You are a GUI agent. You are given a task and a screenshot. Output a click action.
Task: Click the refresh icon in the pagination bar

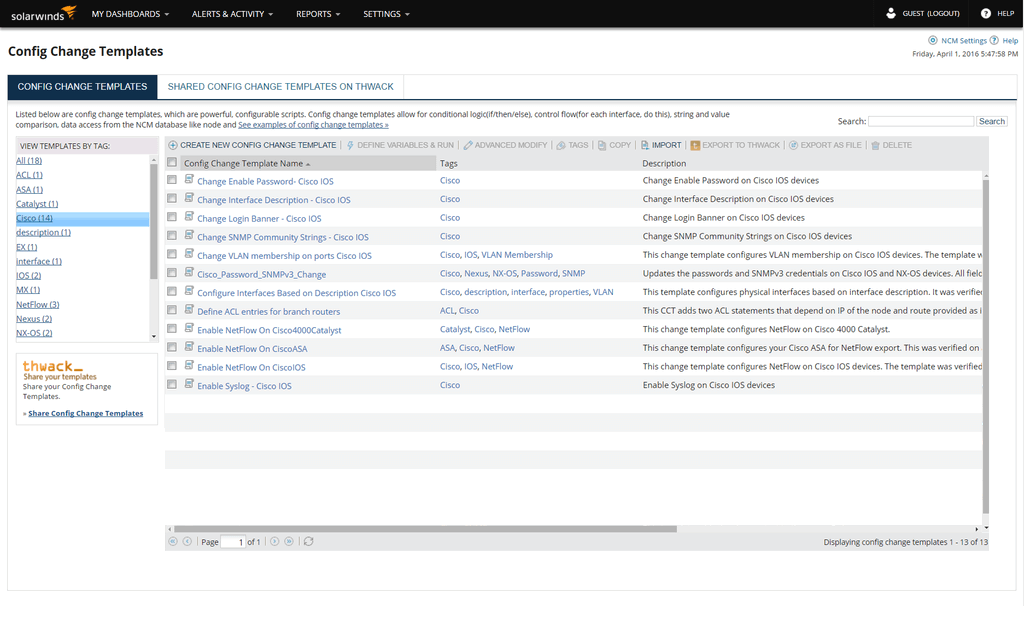point(308,540)
